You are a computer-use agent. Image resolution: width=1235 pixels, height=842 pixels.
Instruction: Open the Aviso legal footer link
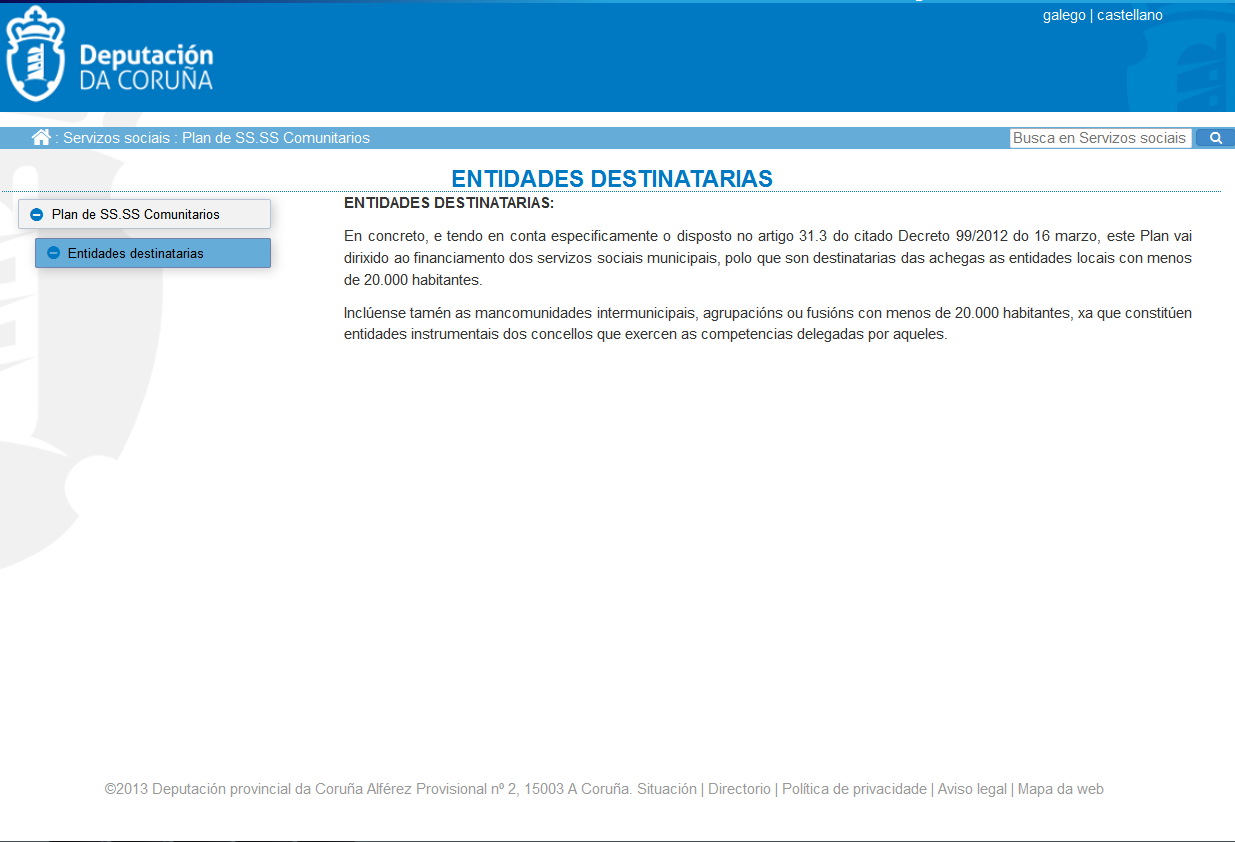pyautogui.click(x=972, y=789)
